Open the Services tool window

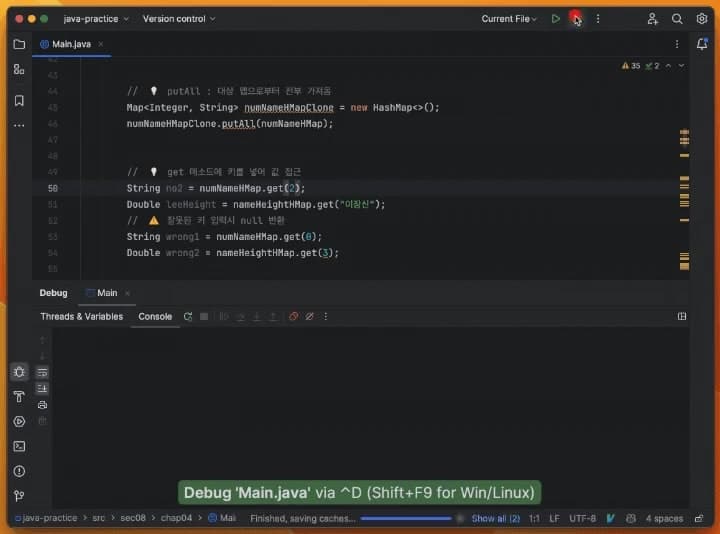pos(19,422)
